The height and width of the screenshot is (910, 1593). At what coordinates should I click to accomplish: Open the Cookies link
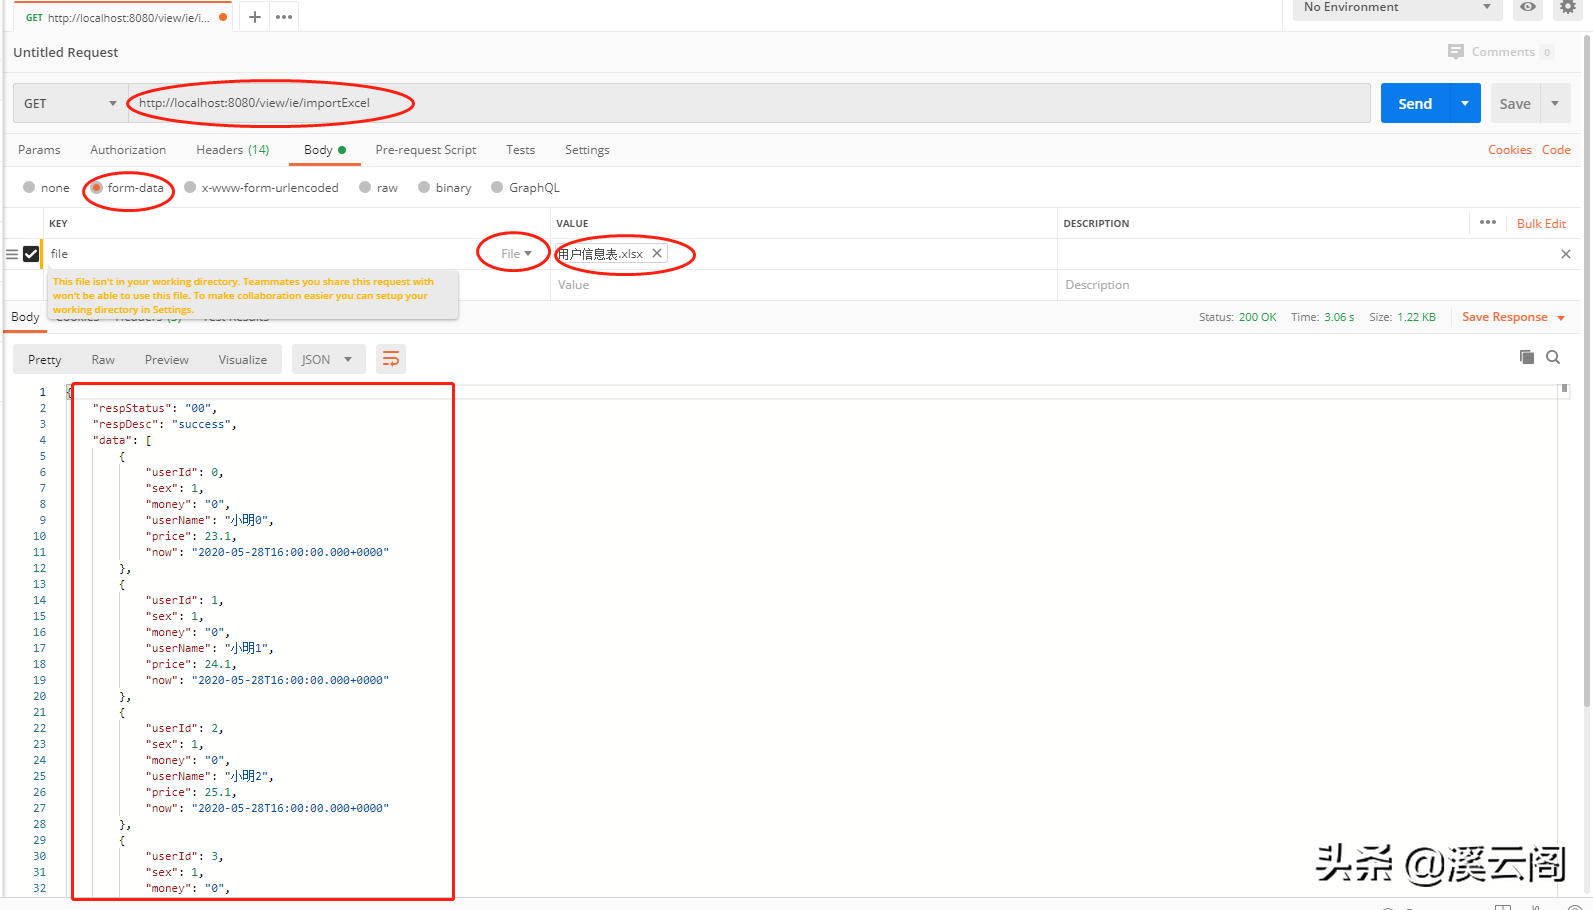click(x=1510, y=150)
